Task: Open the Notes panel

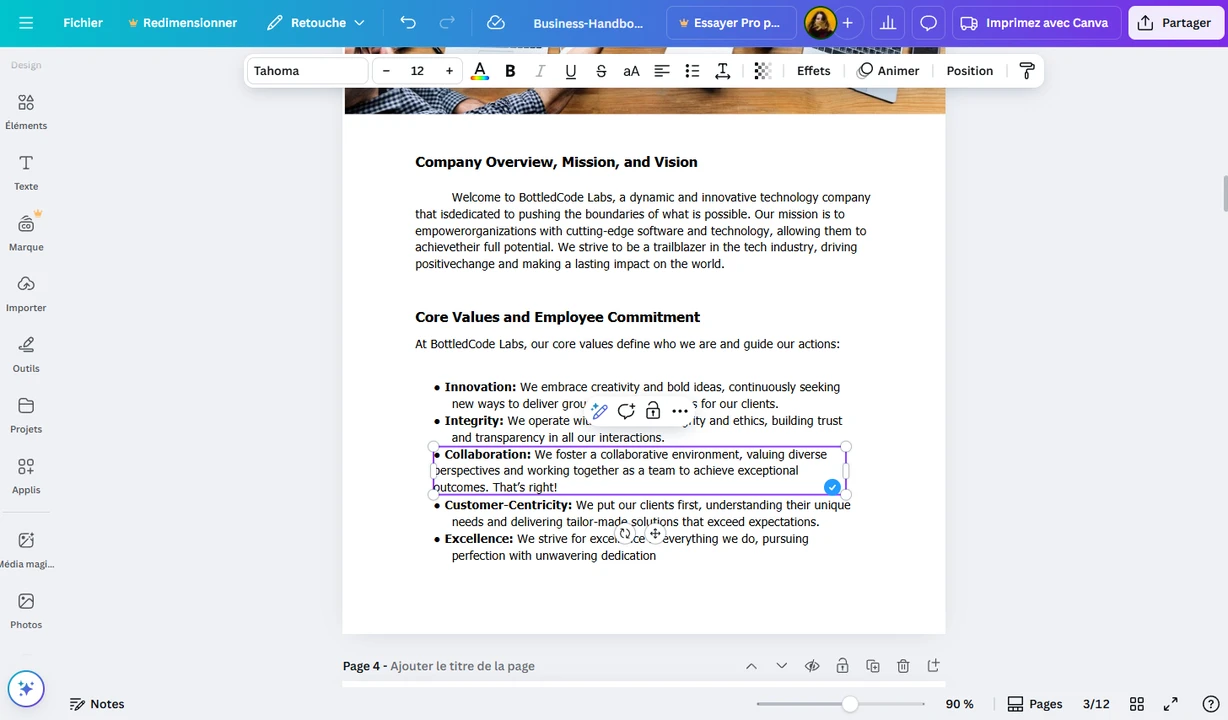Action: [97, 704]
